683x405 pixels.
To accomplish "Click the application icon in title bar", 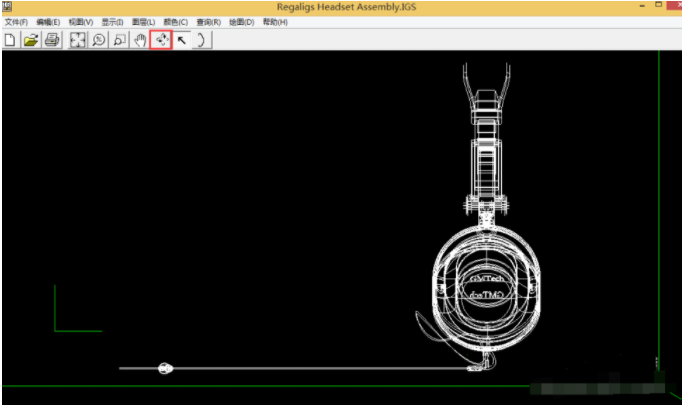I will tap(7, 7).
